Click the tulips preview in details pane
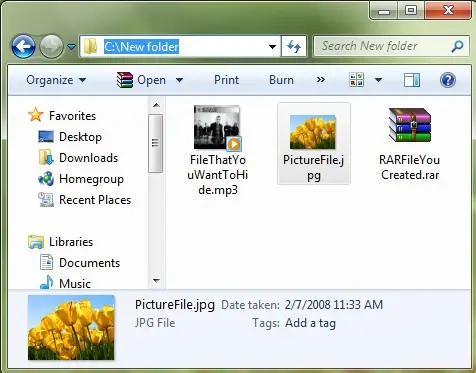Viewport: 476px width, 373px height. 71,327
